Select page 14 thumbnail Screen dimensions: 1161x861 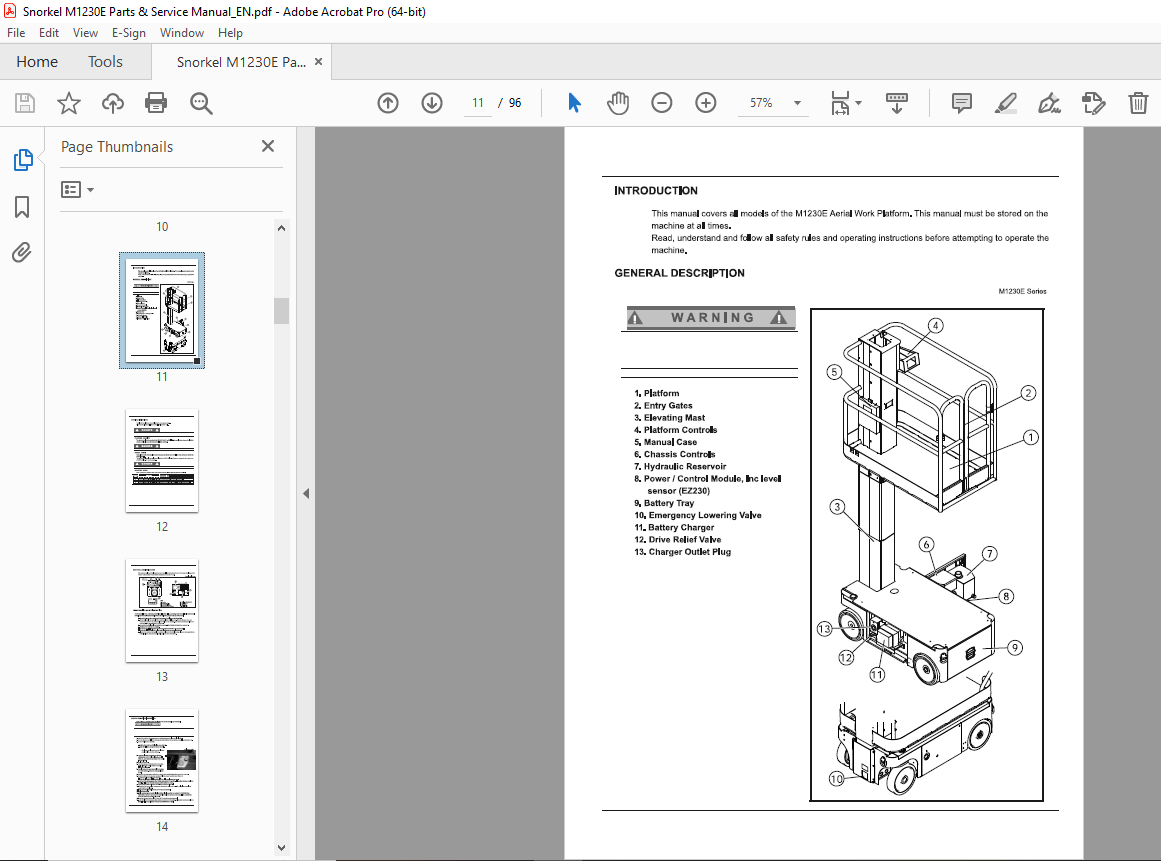(x=162, y=760)
